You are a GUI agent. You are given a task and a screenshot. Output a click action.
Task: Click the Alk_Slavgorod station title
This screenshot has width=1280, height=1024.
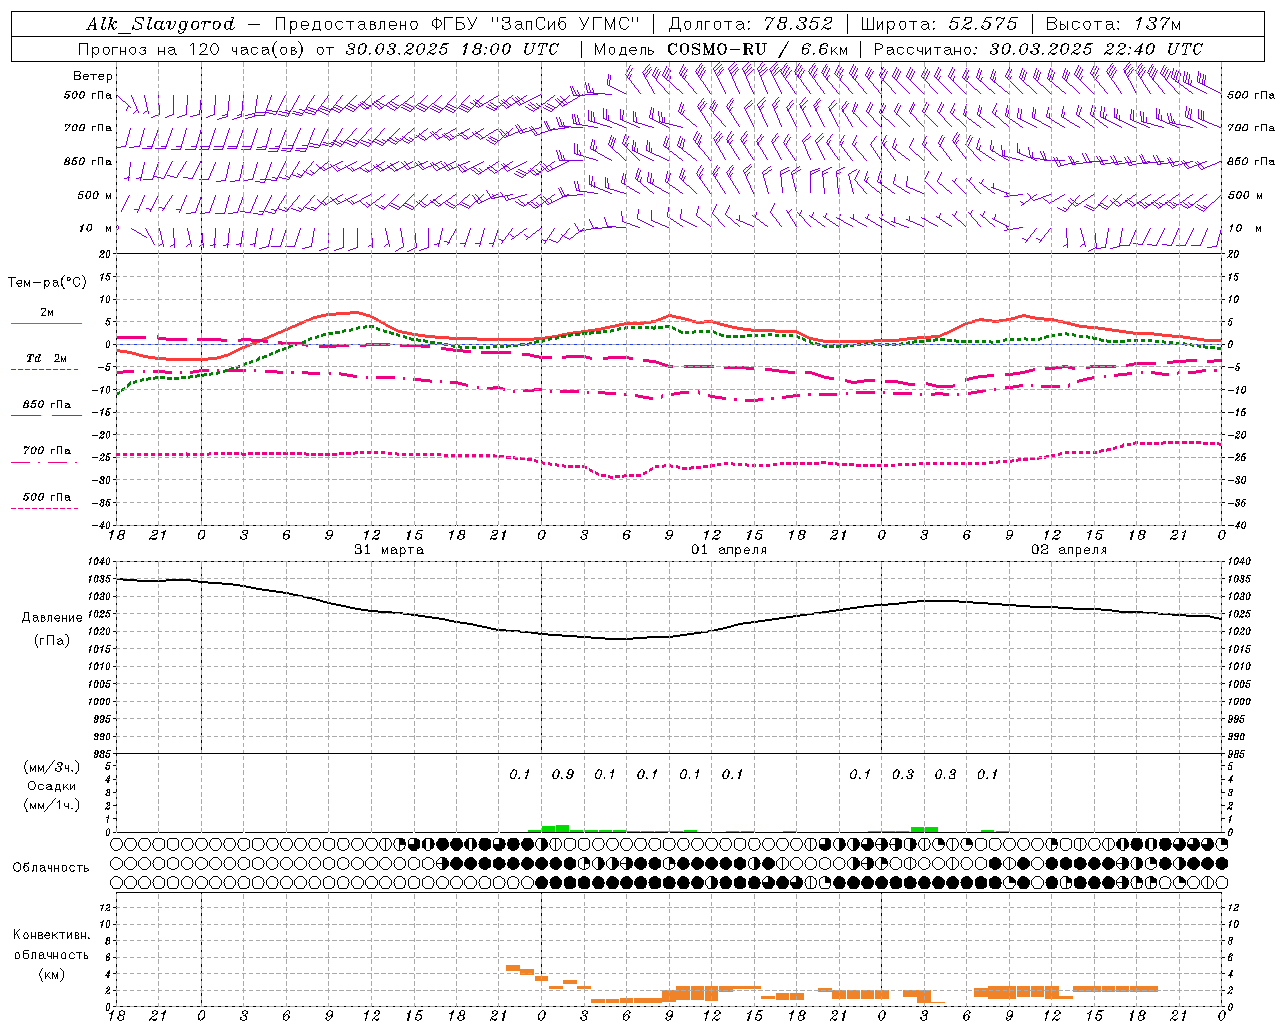click(x=160, y=24)
